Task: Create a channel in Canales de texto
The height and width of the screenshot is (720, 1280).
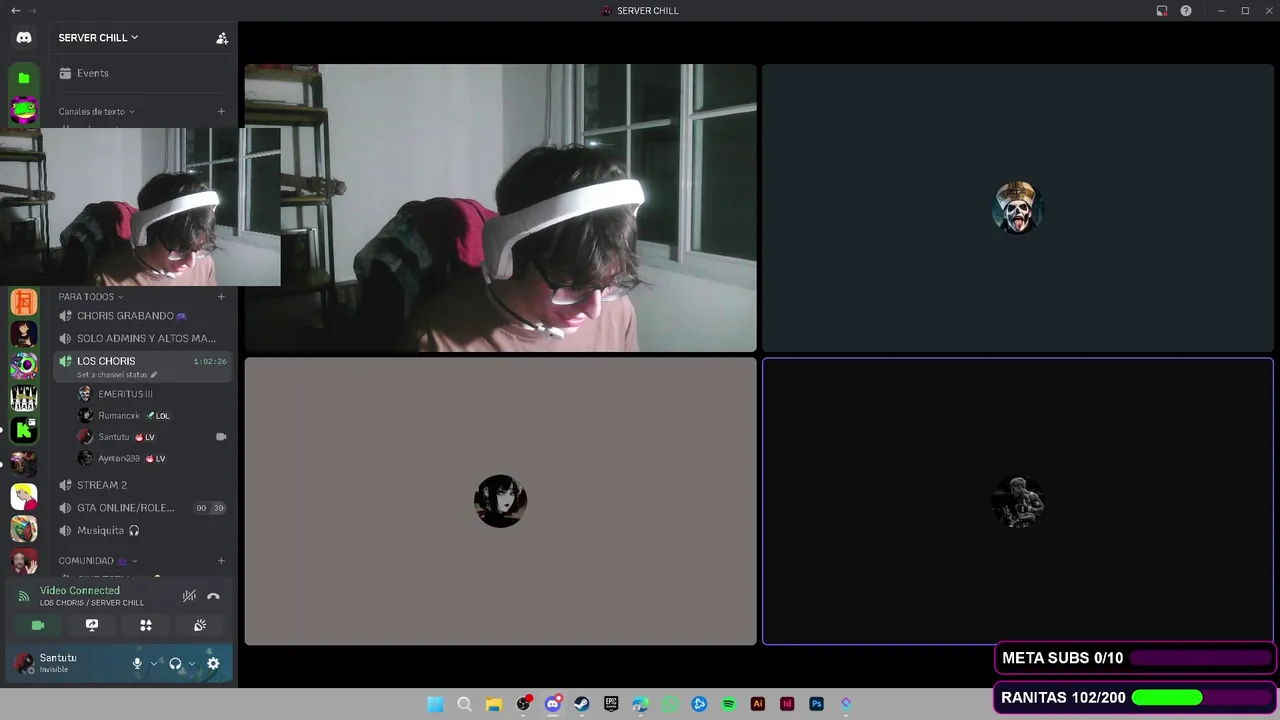Action: [x=221, y=111]
